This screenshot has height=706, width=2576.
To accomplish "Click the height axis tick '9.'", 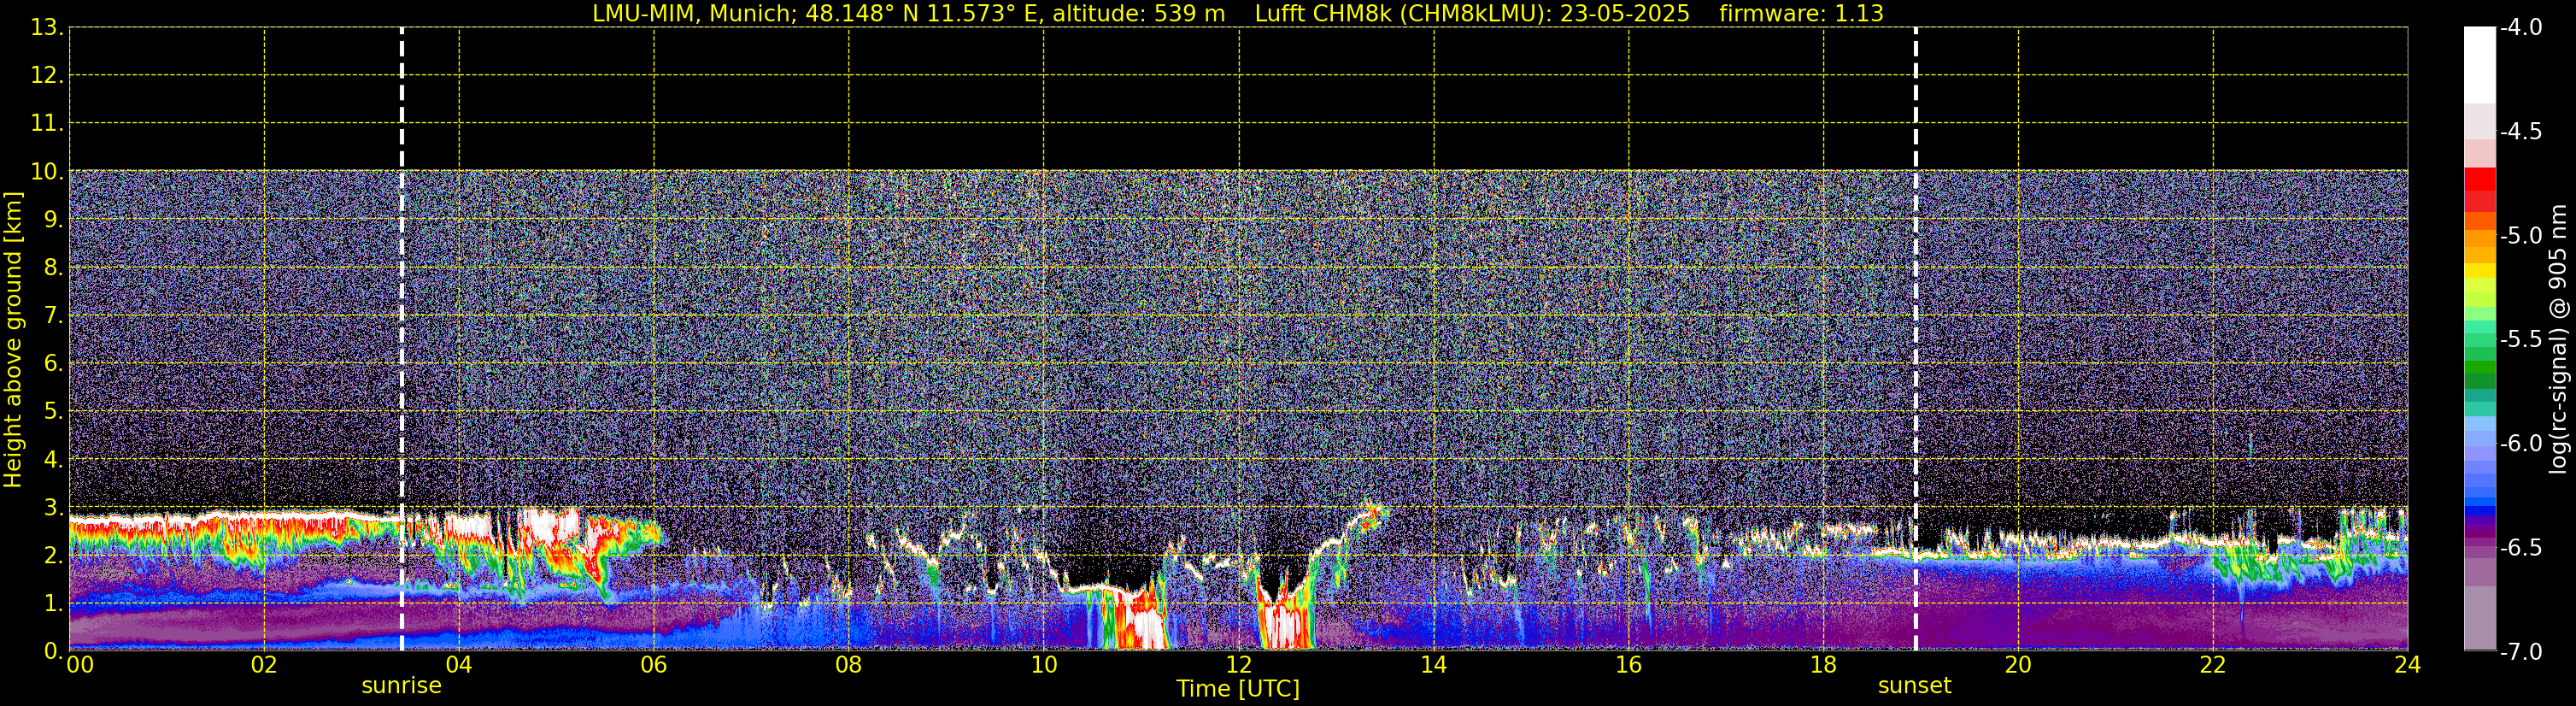I will tap(53, 220).
